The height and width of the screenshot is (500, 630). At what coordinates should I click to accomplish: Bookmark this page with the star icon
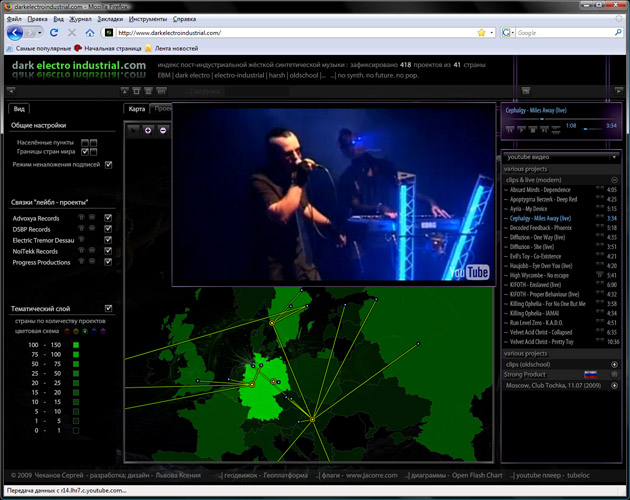(481, 33)
